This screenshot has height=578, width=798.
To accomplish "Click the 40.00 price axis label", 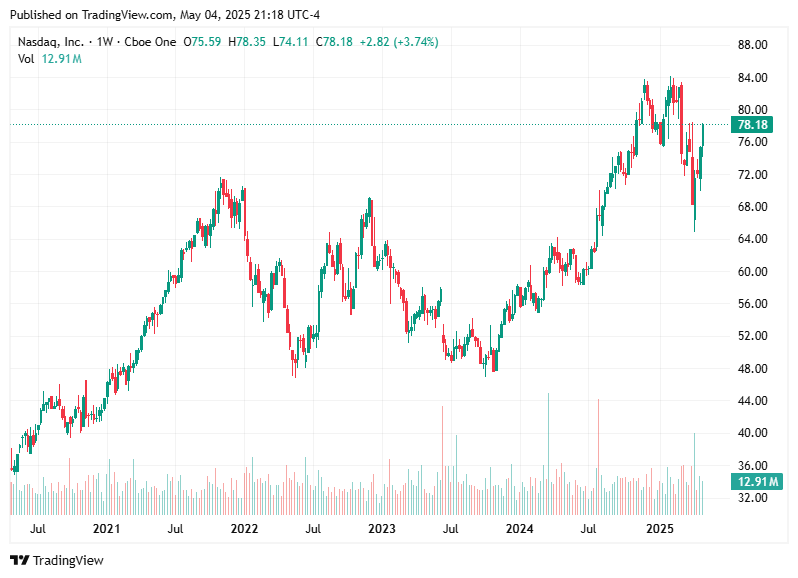I will (752, 433).
